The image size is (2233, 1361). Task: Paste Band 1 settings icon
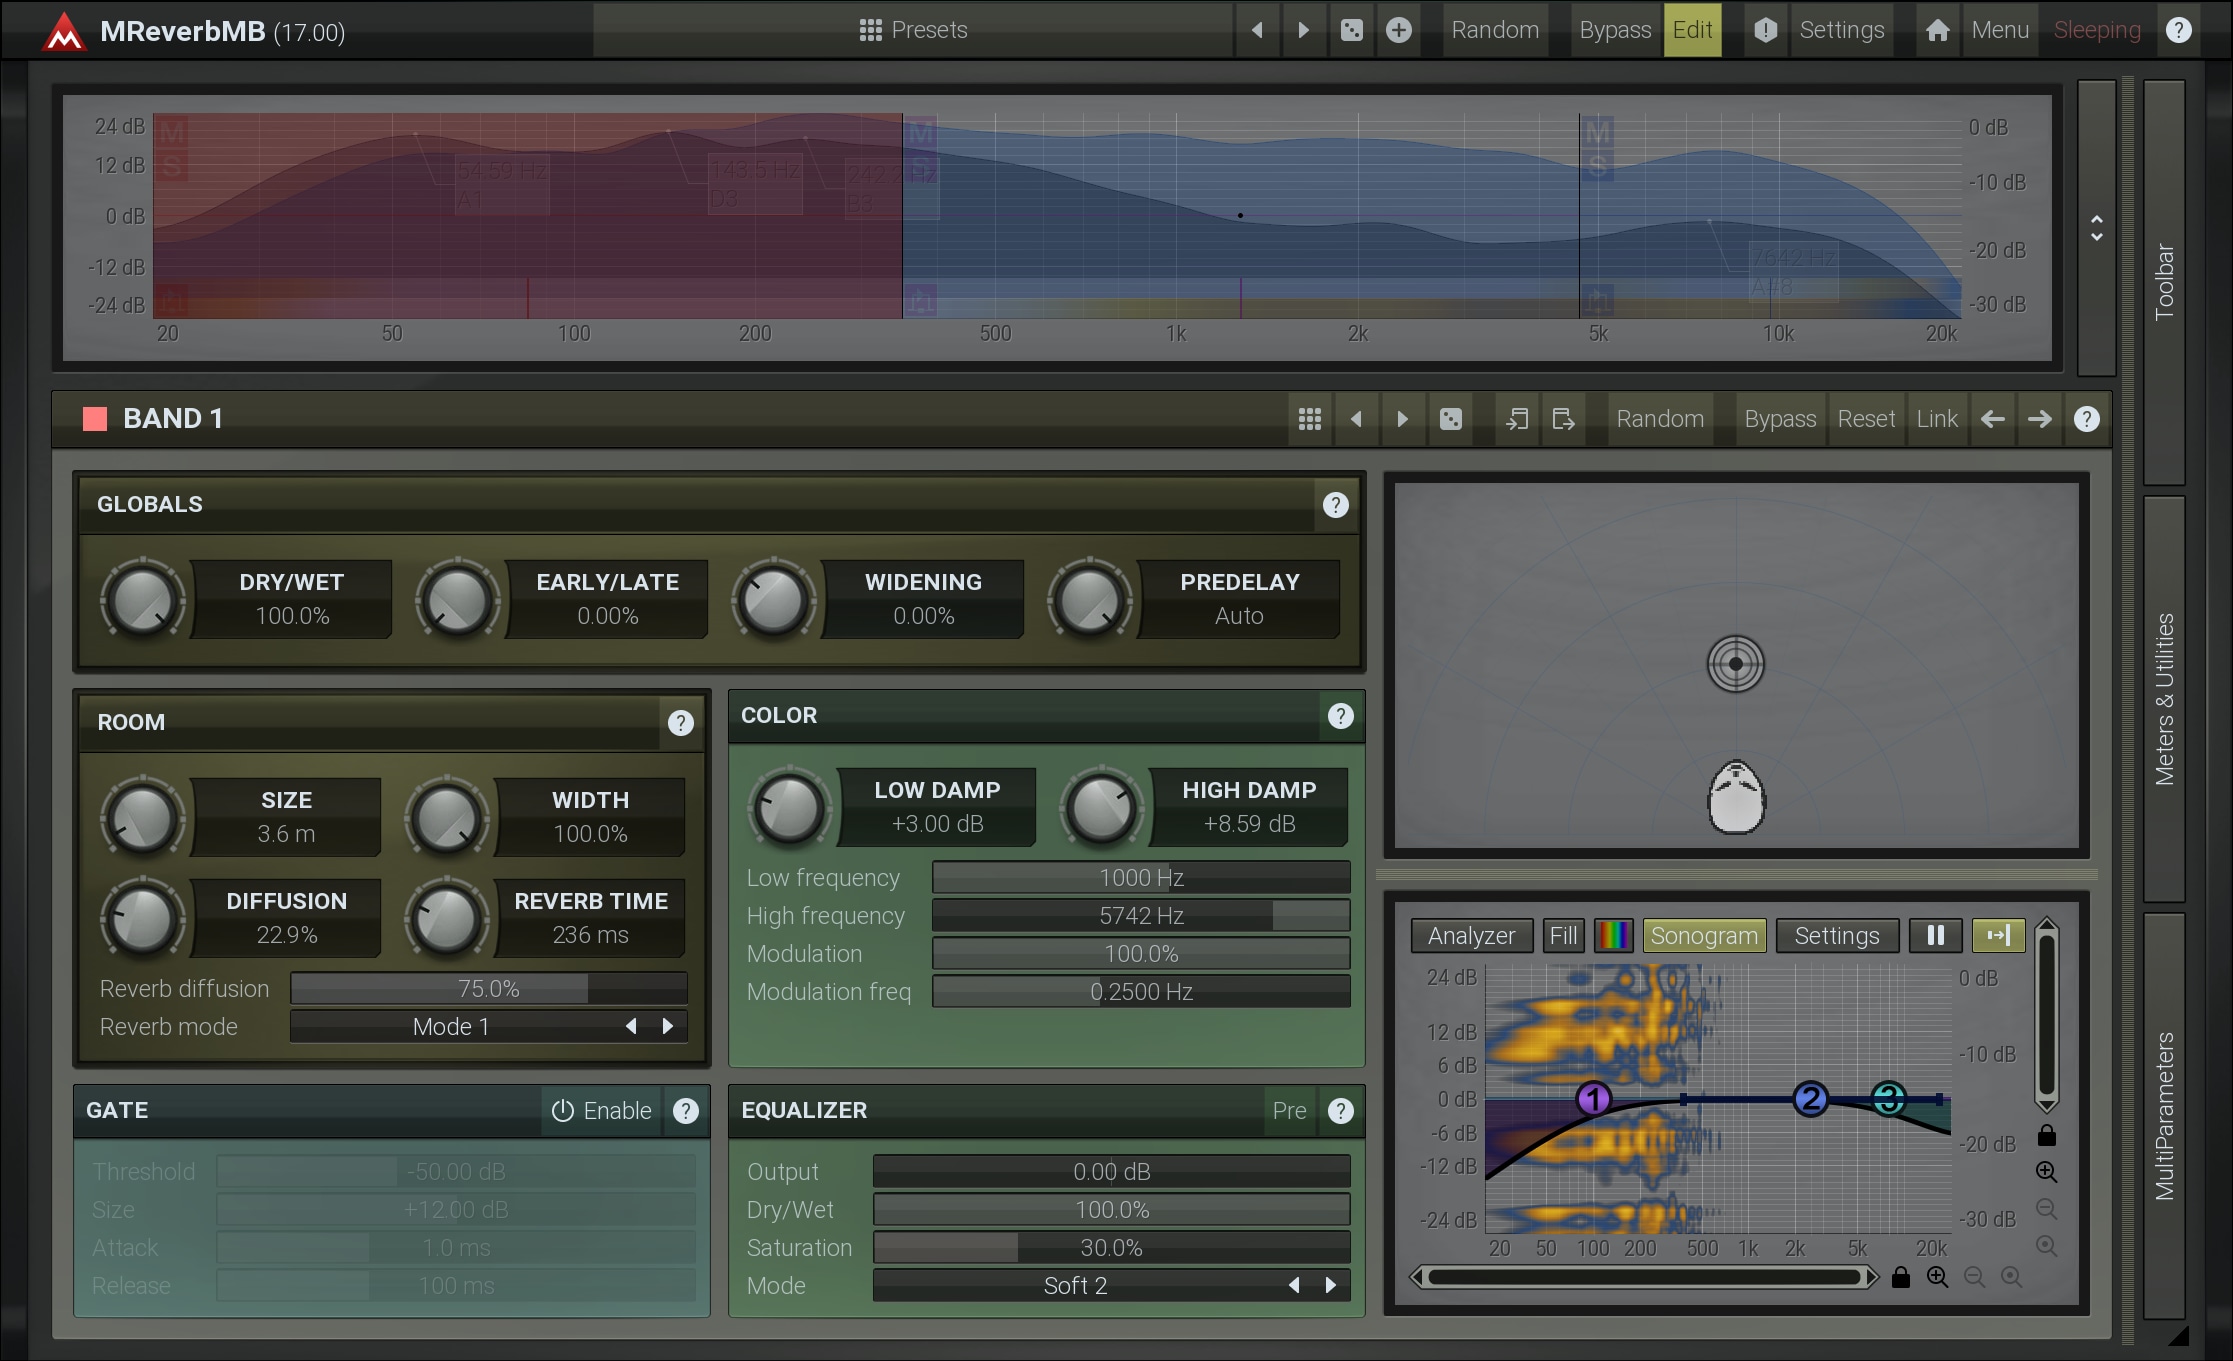(1563, 419)
